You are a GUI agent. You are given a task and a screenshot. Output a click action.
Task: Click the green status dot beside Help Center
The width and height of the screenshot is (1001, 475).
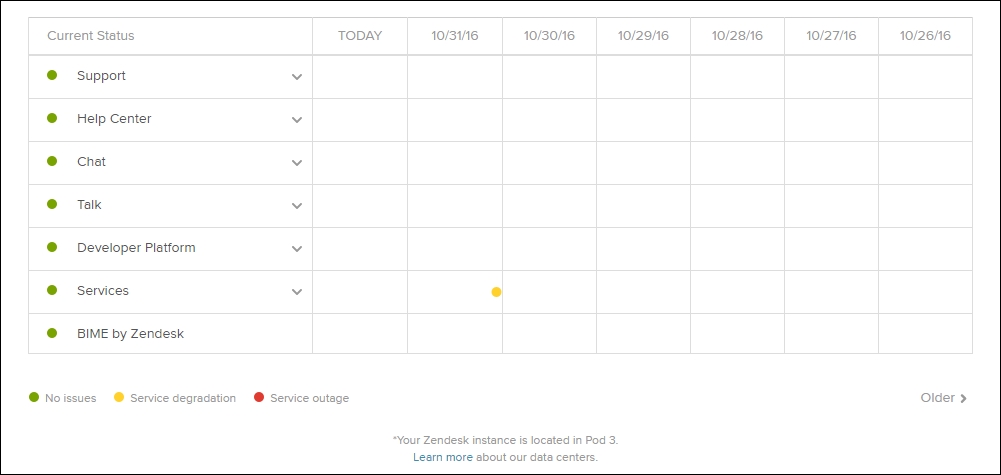(52, 118)
